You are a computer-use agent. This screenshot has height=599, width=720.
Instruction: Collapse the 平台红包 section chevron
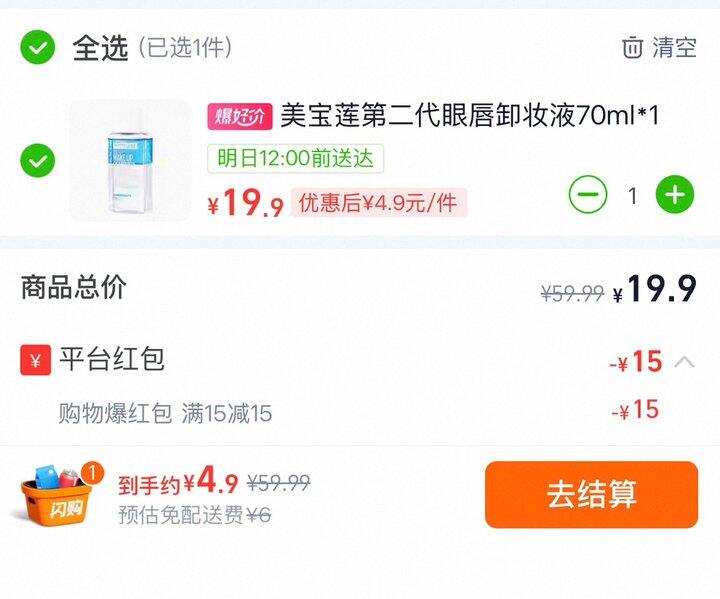(685, 362)
